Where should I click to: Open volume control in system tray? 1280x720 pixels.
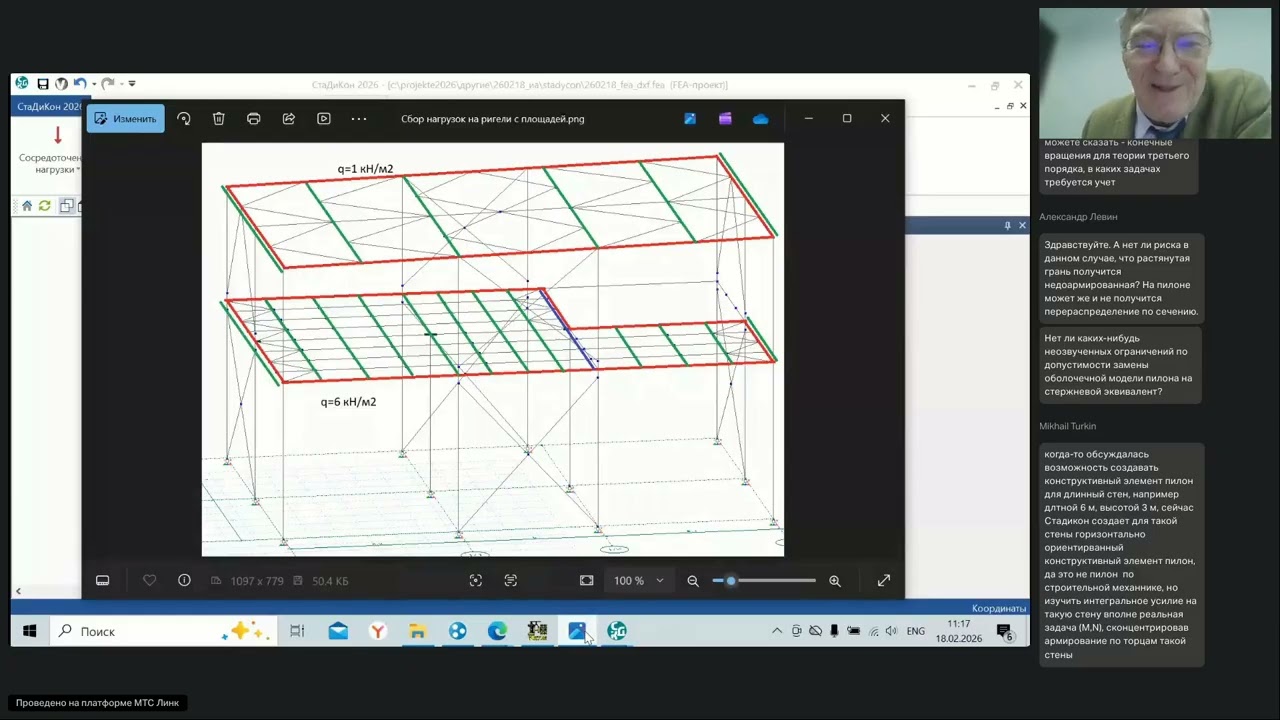pos(891,631)
